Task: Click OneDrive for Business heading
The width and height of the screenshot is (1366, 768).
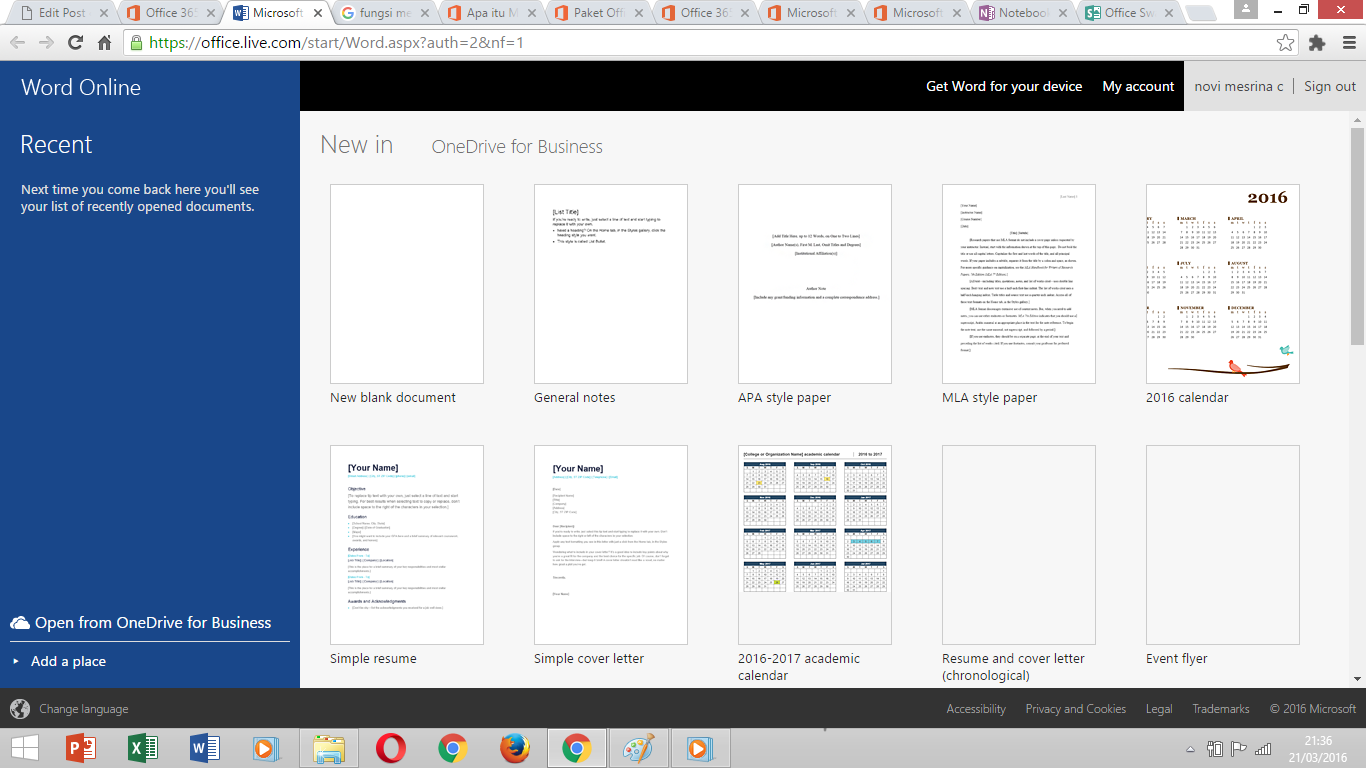Action: 517,147
